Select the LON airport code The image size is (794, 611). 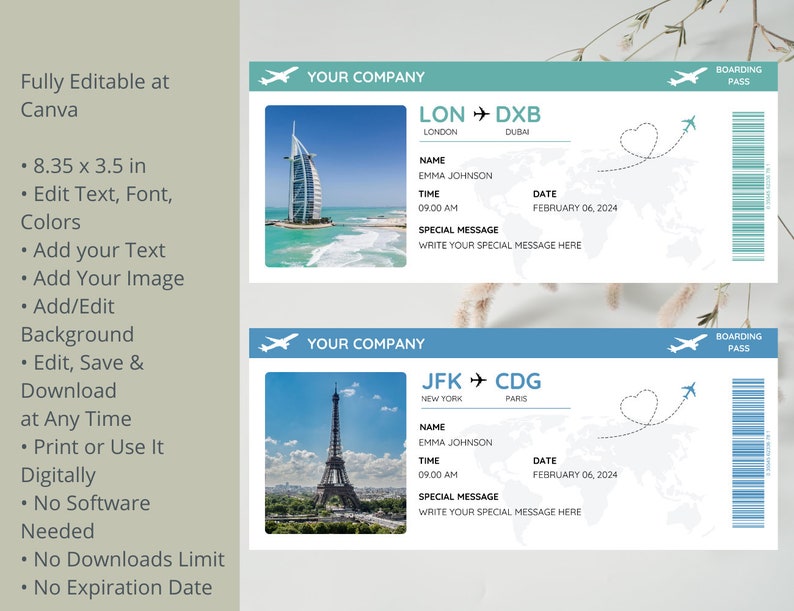442,114
